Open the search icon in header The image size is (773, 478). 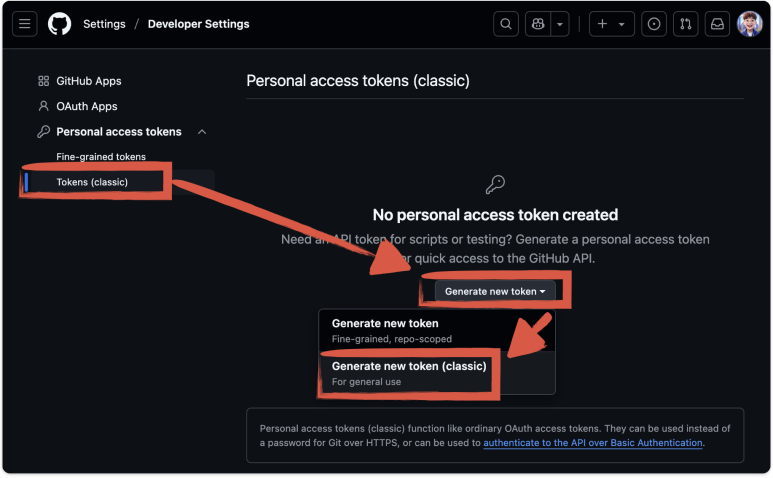click(506, 24)
